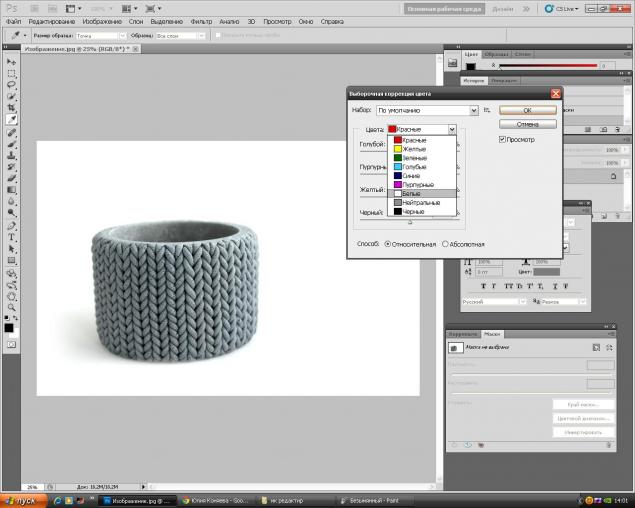Open the Изображение menu

102,21
